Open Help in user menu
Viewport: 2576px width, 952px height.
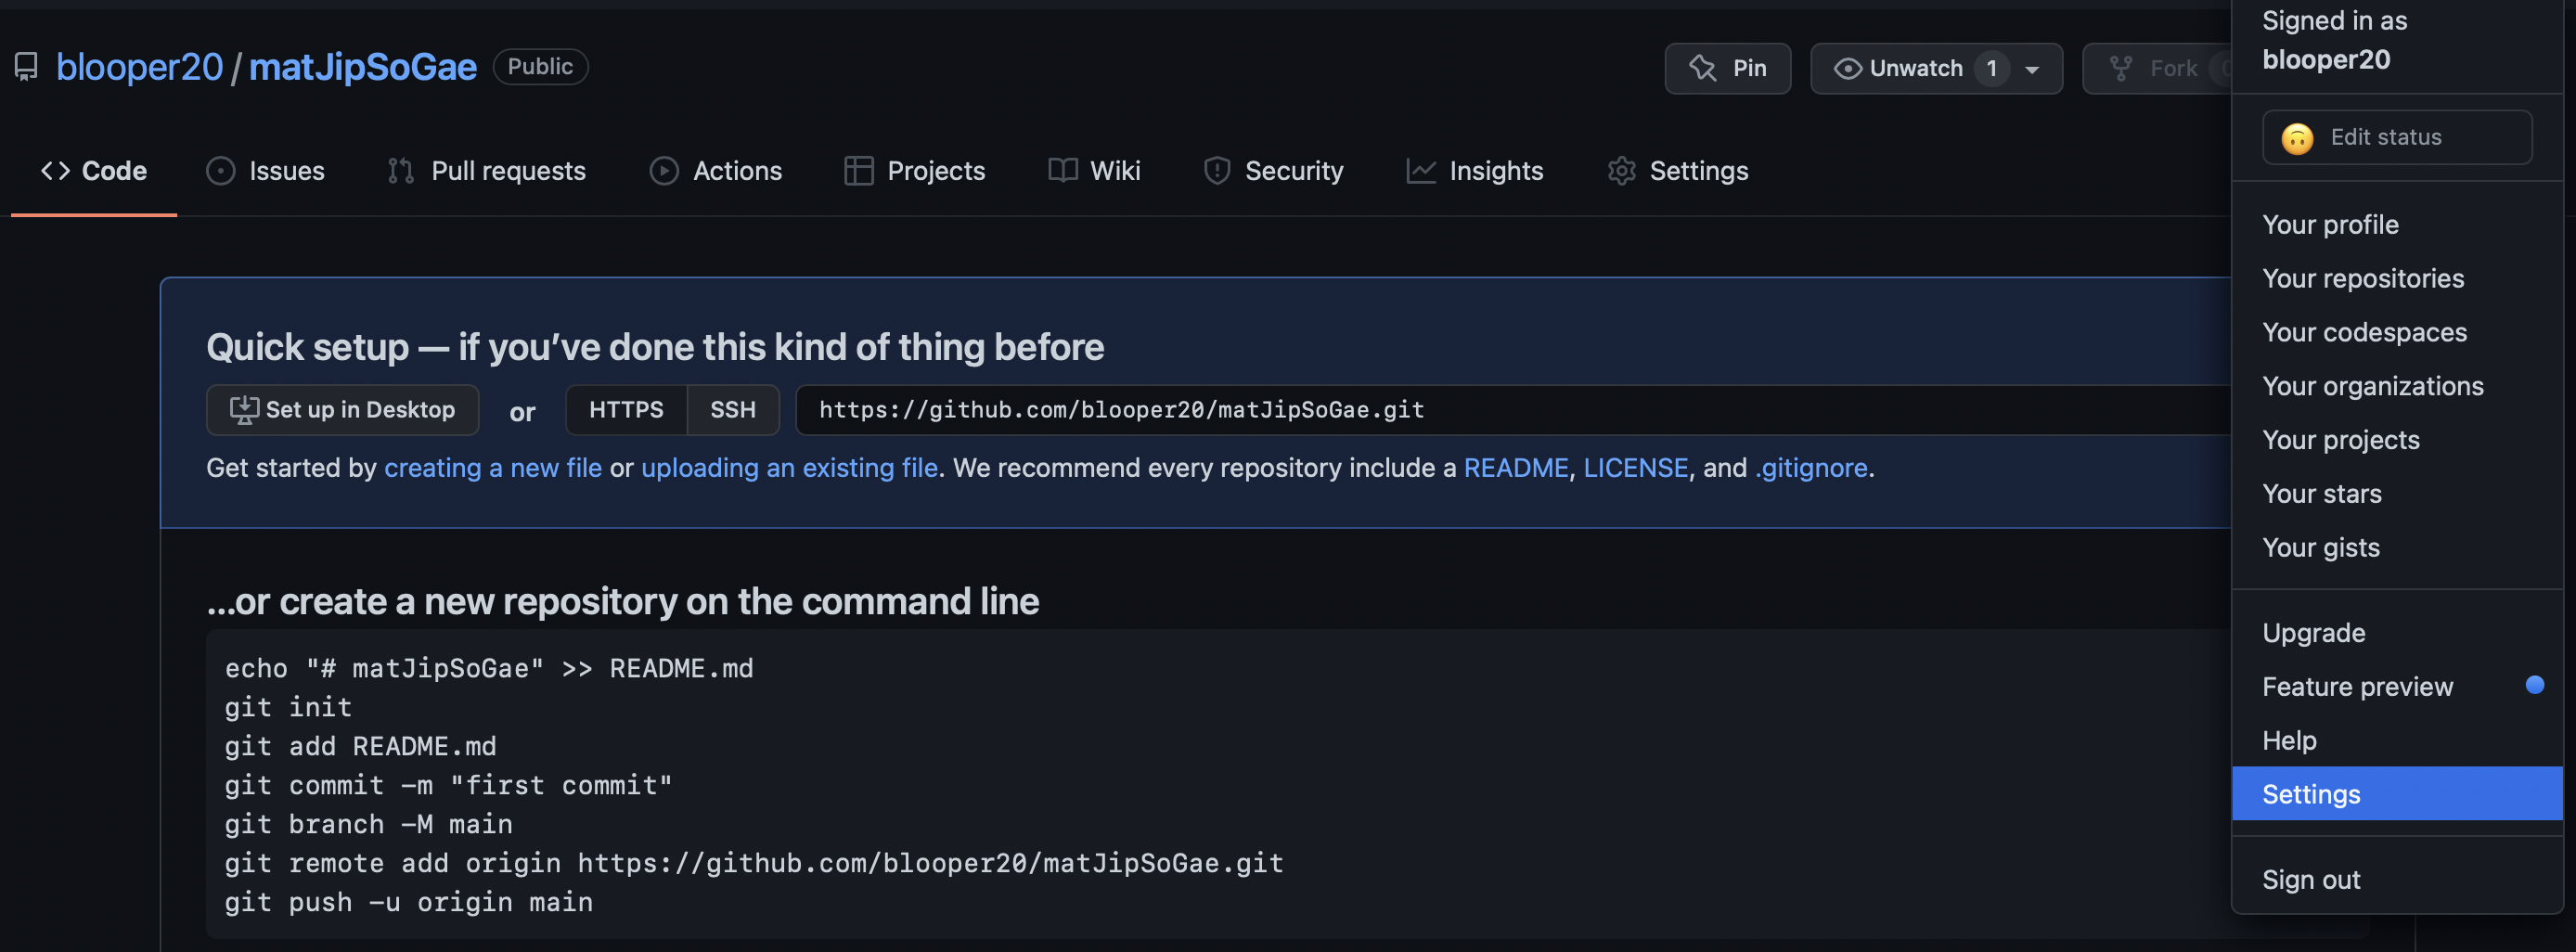2397,741
